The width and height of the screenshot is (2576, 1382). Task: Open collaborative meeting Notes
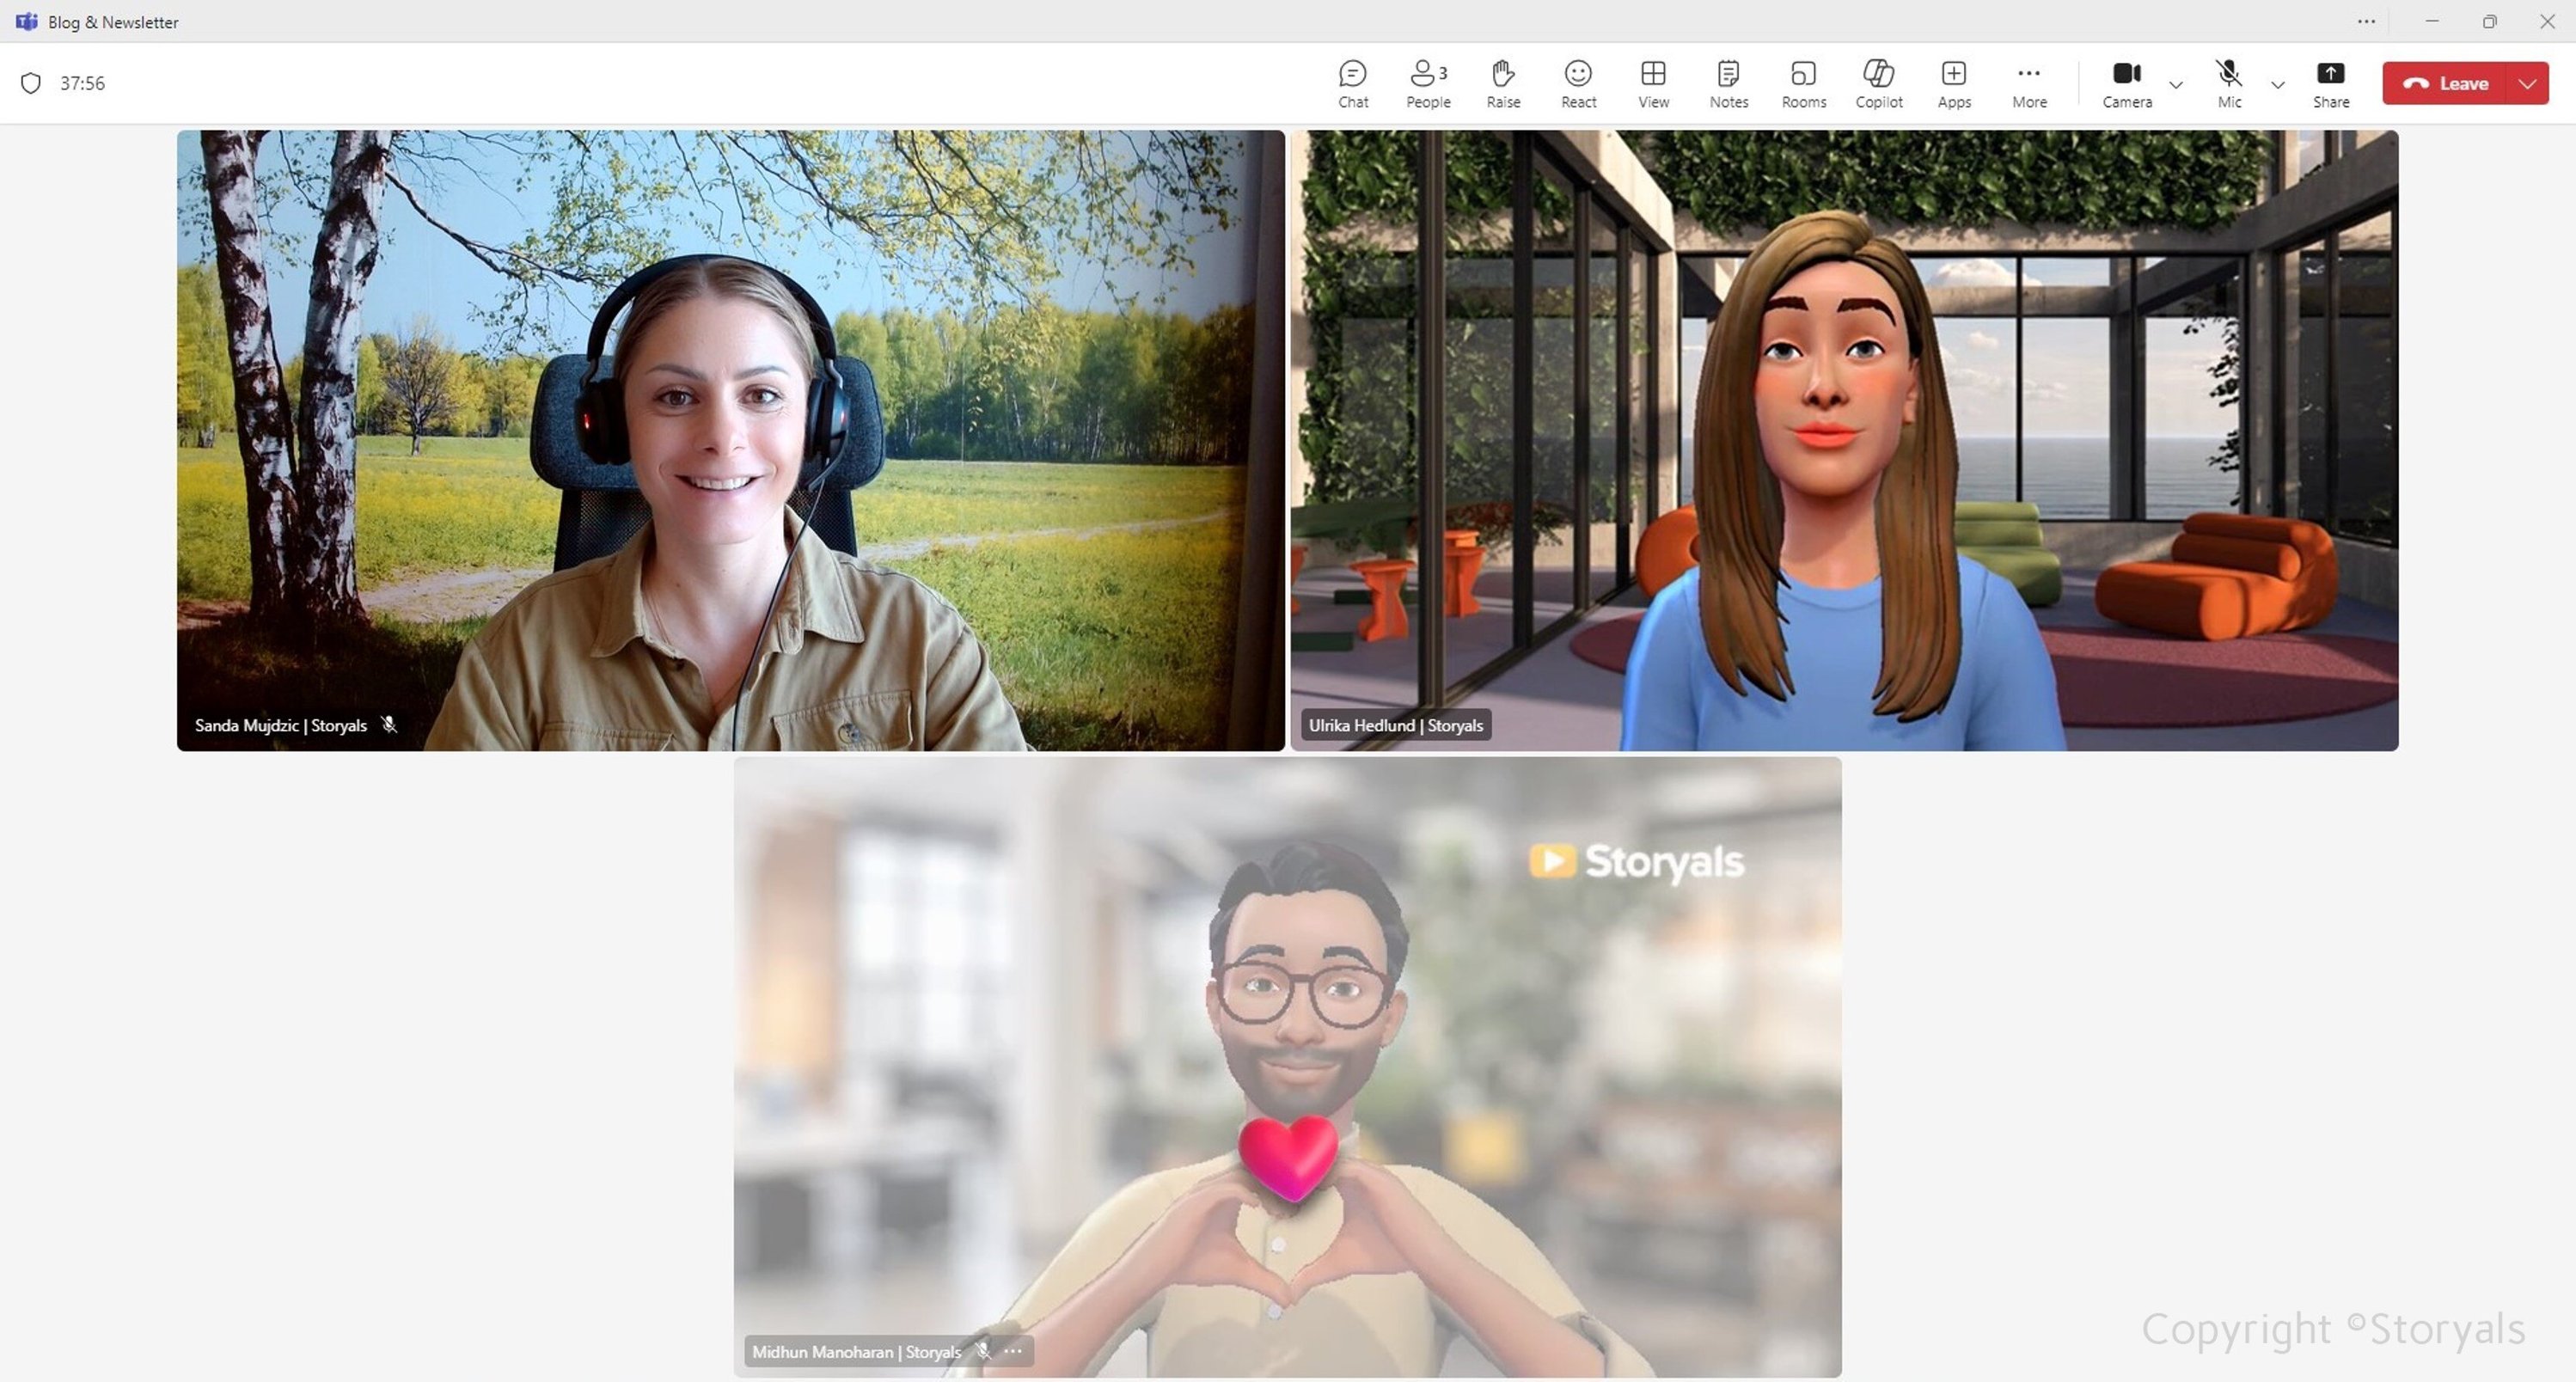pos(1728,82)
